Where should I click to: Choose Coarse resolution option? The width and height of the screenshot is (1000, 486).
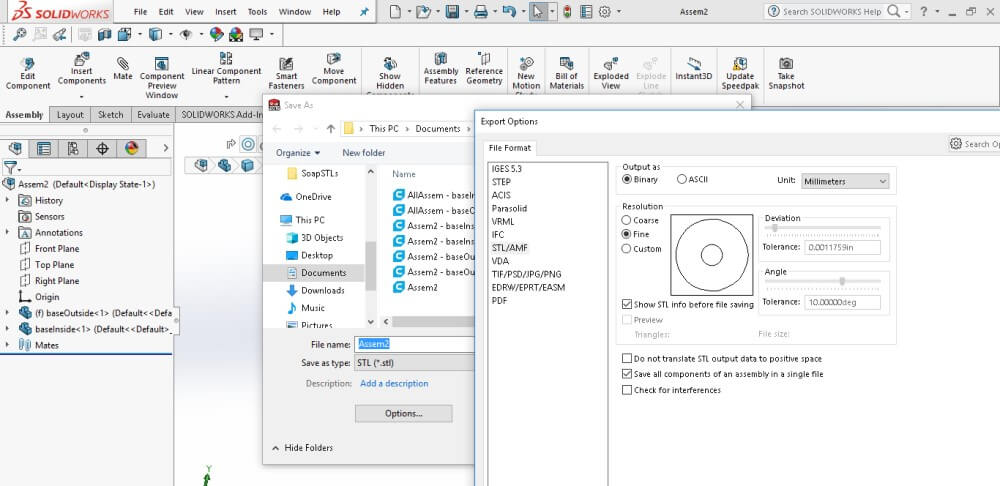click(x=627, y=220)
